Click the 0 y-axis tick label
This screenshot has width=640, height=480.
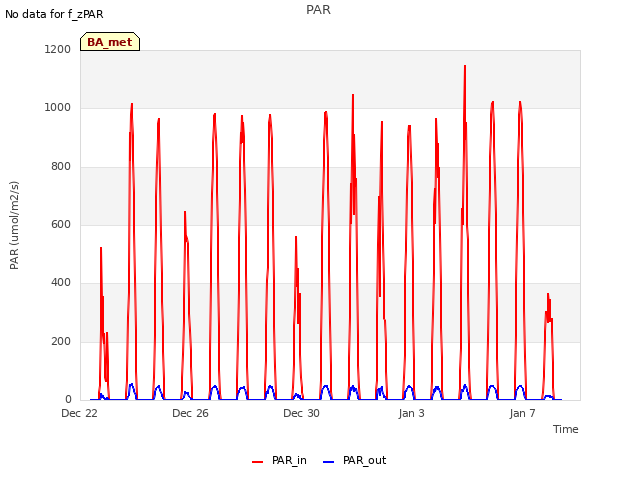tap(68, 399)
